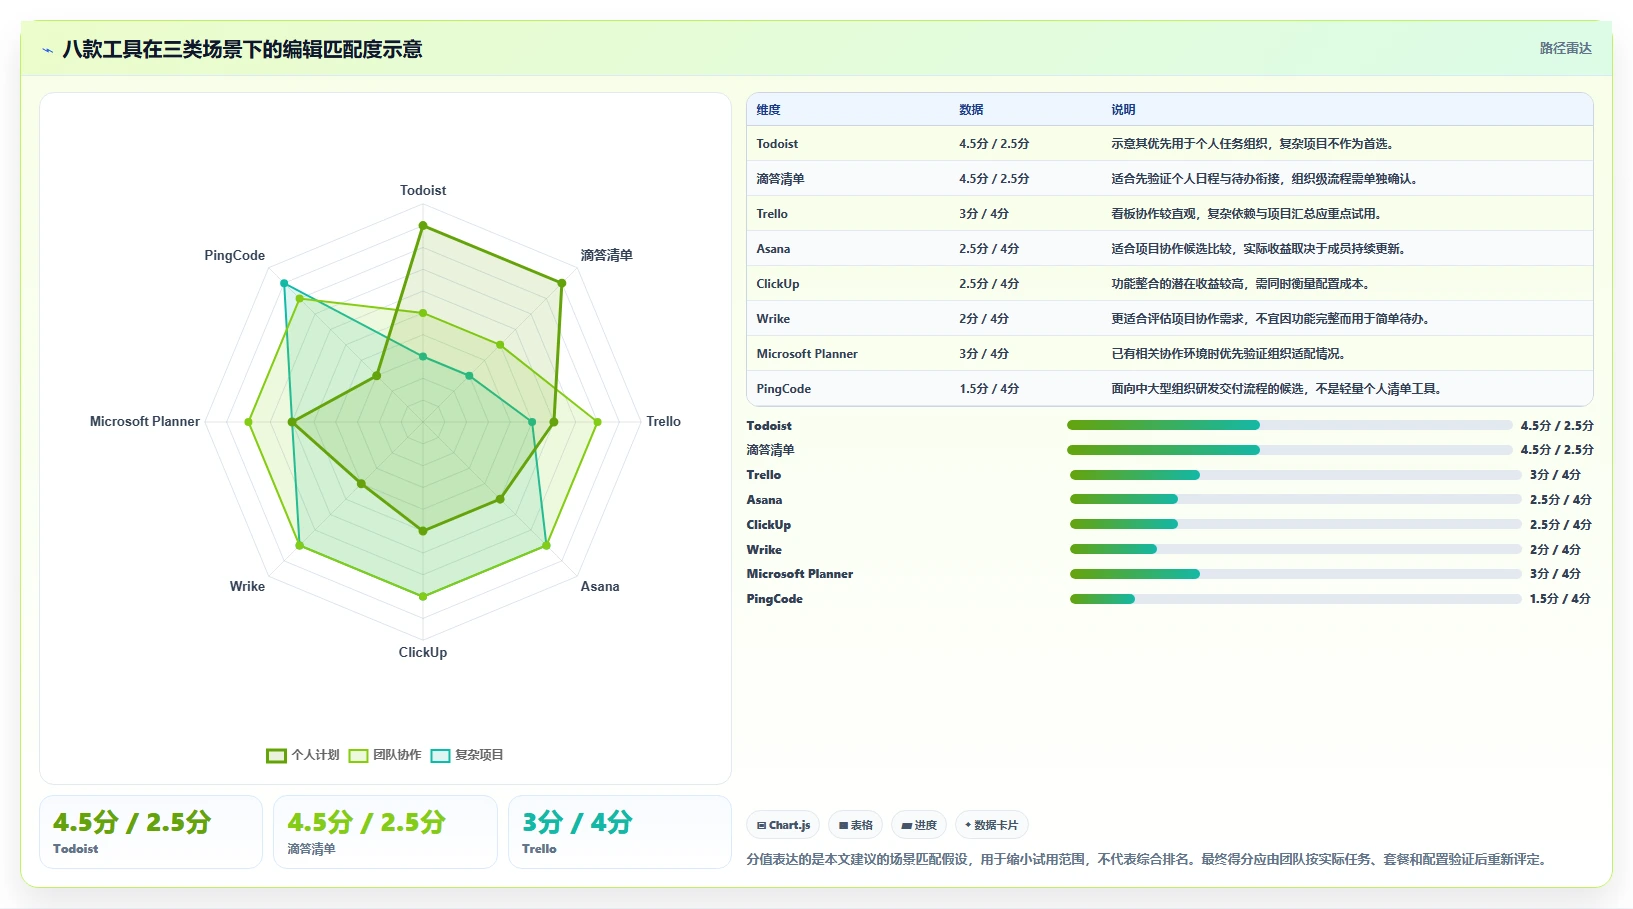The image size is (1633, 909).
Task: Click description 看板协作较直观，复杂依赖与项目汇总应重点试用。
Action: pyautogui.click(x=1249, y=214)
